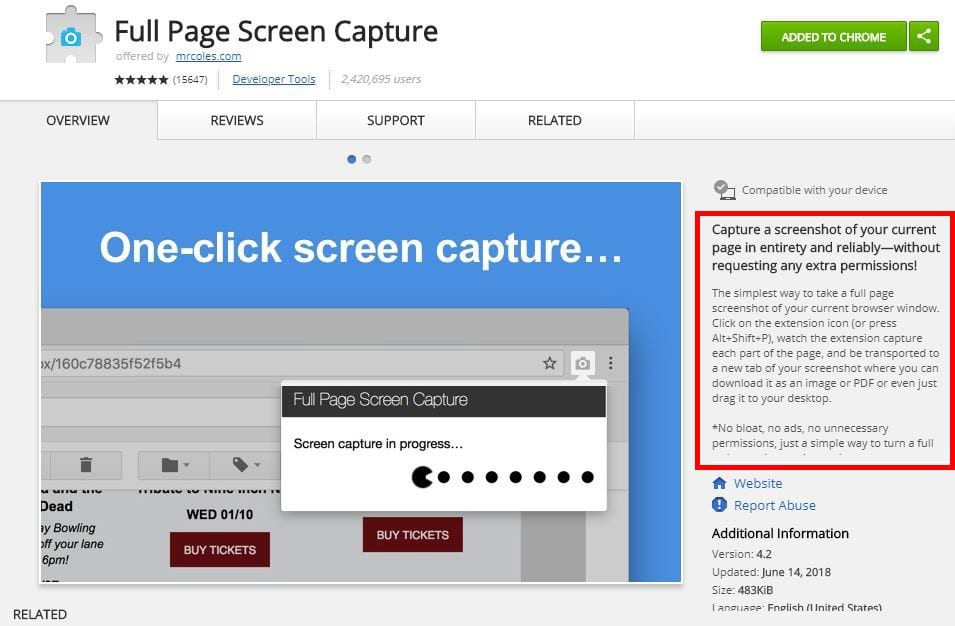Image resolution: width=955 pixels, height=626 pixels.
Task: Open the Overview tab
Action: 78,120
